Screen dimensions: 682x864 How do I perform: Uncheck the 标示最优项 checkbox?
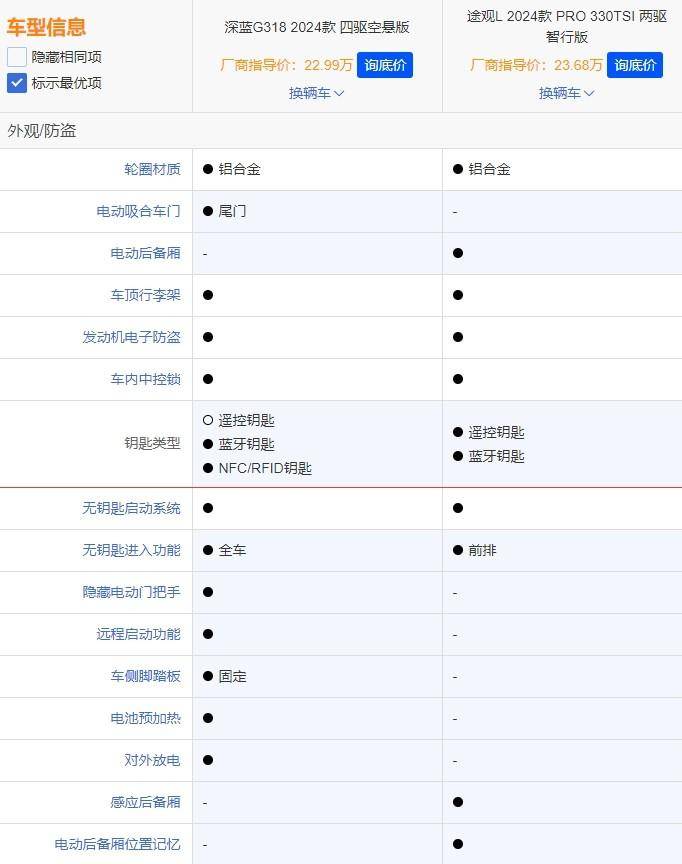coord(17,83)
